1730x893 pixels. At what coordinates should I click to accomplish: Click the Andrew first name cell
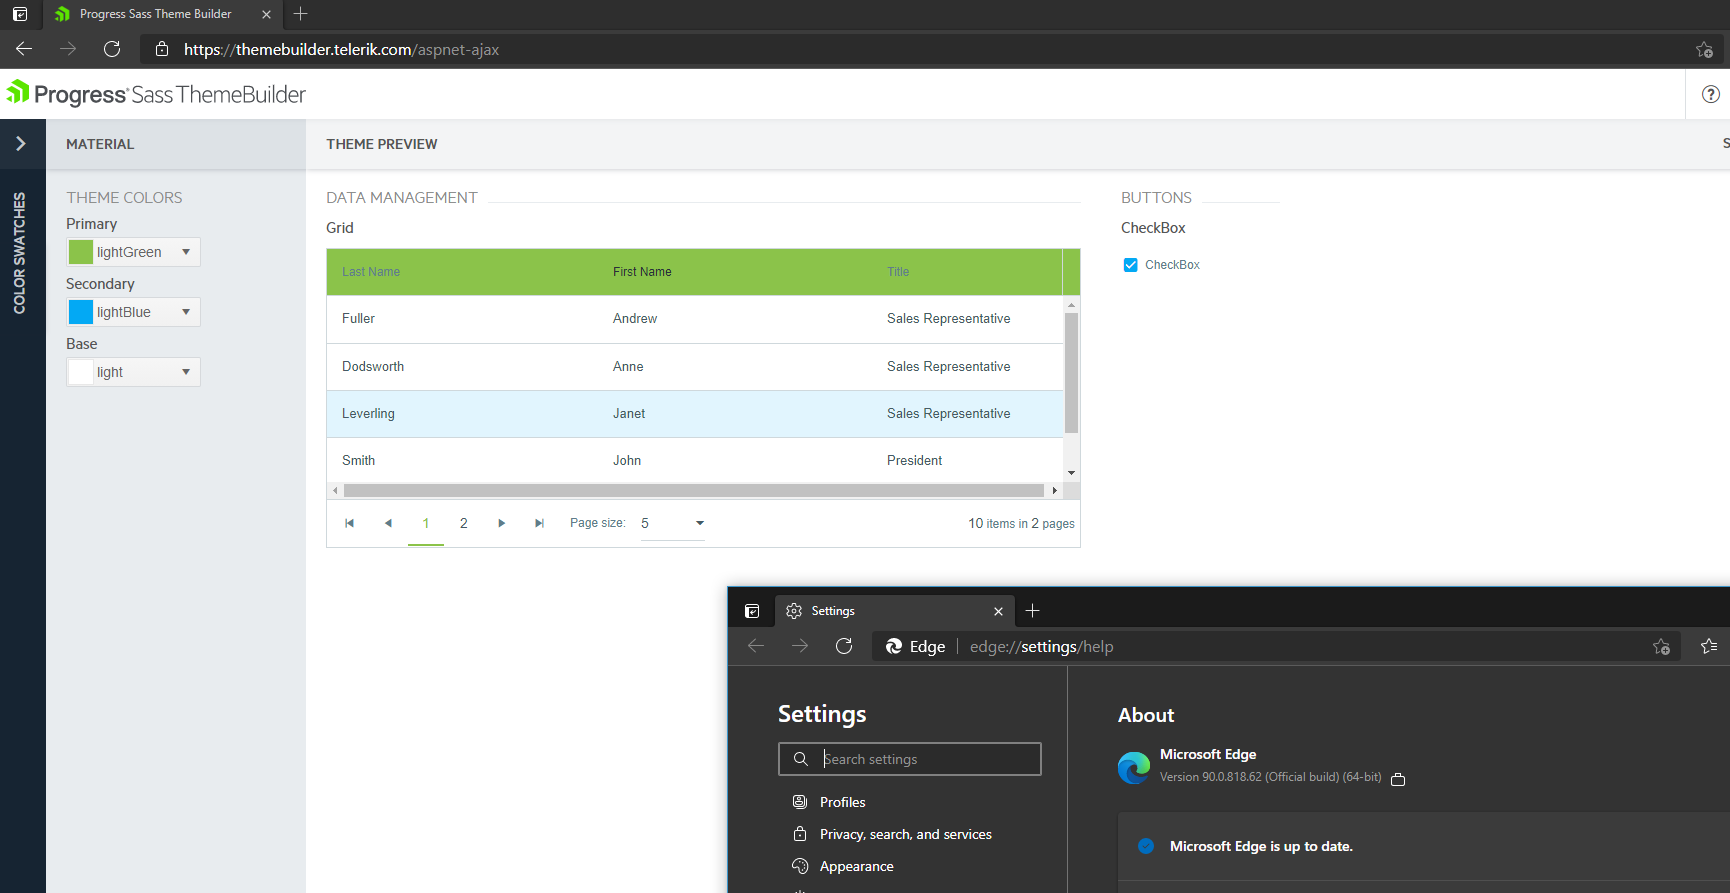(635, 319)
